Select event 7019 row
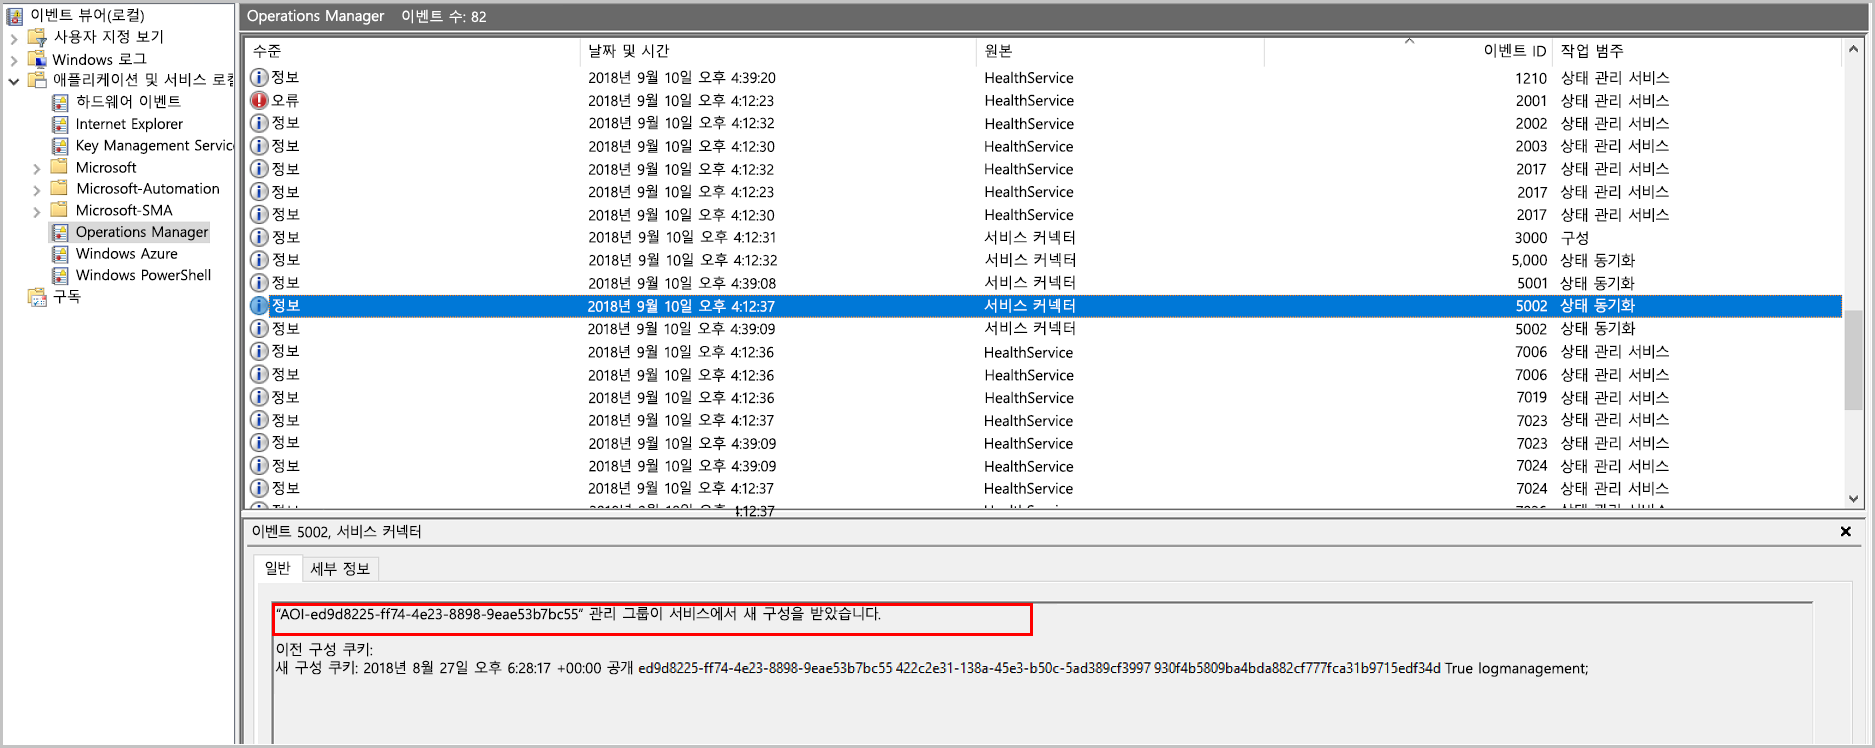 pyautogui.click(x=1043, y=397)
